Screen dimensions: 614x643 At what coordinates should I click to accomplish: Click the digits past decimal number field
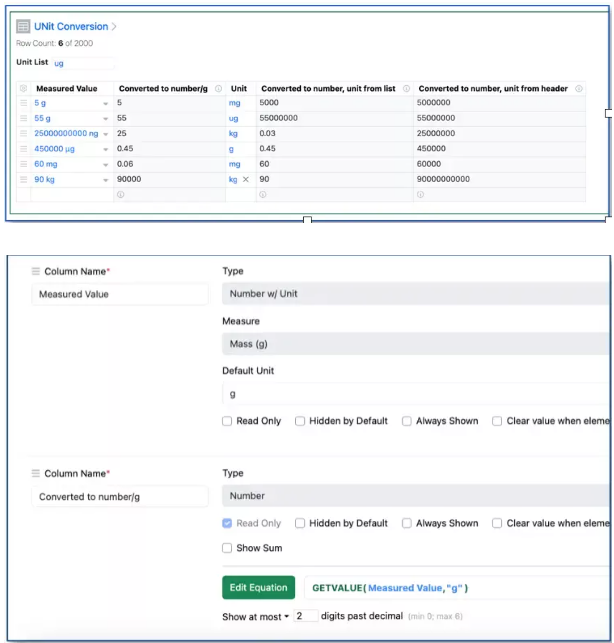pos(306,617)
